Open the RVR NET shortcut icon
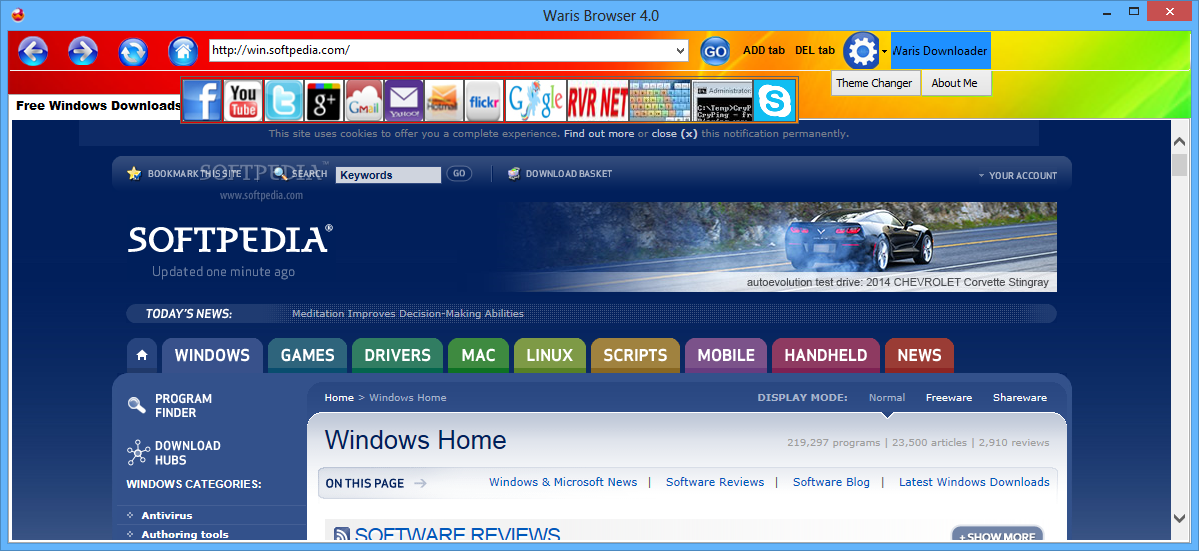1199x551 pixels. click(x=598, y=100)
